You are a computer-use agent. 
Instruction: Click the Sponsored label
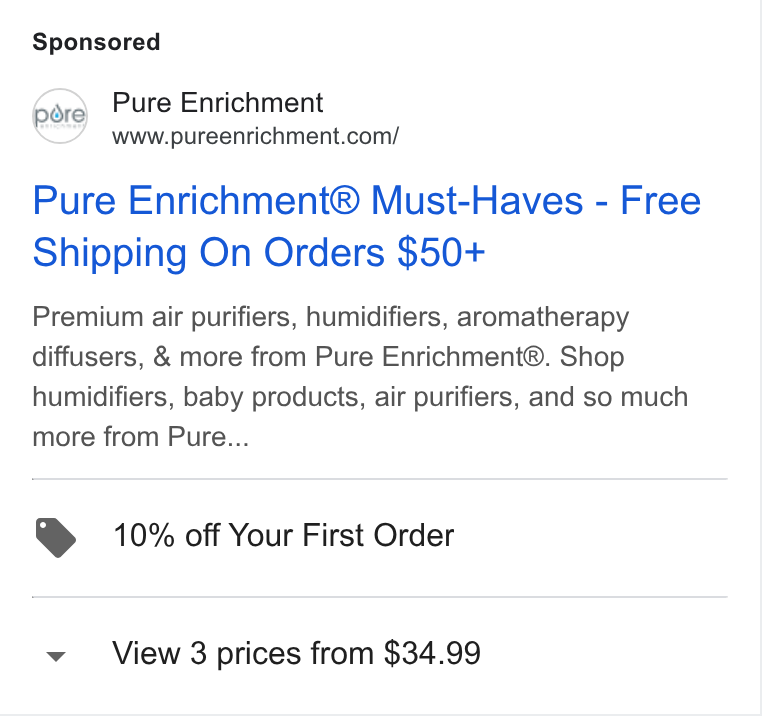(96, 42)
